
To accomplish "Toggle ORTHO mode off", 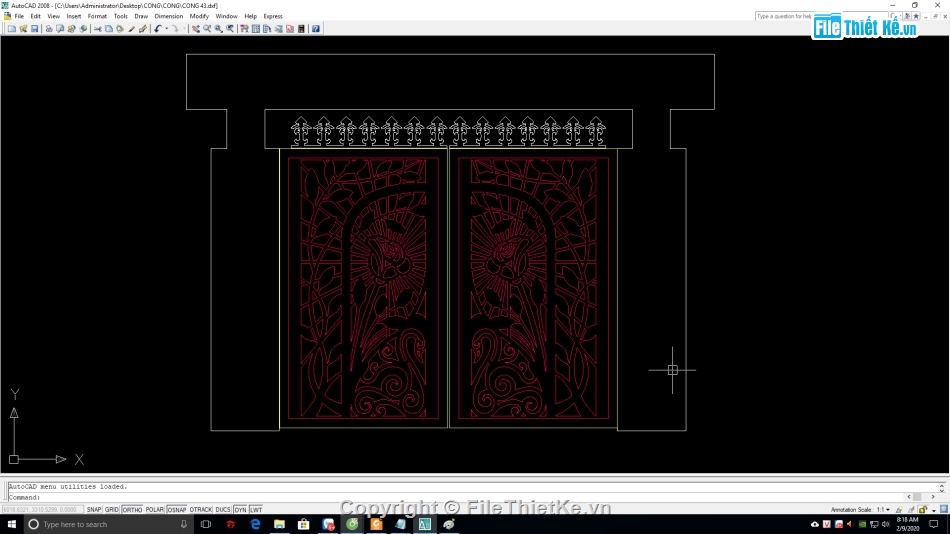I will 131,510.
